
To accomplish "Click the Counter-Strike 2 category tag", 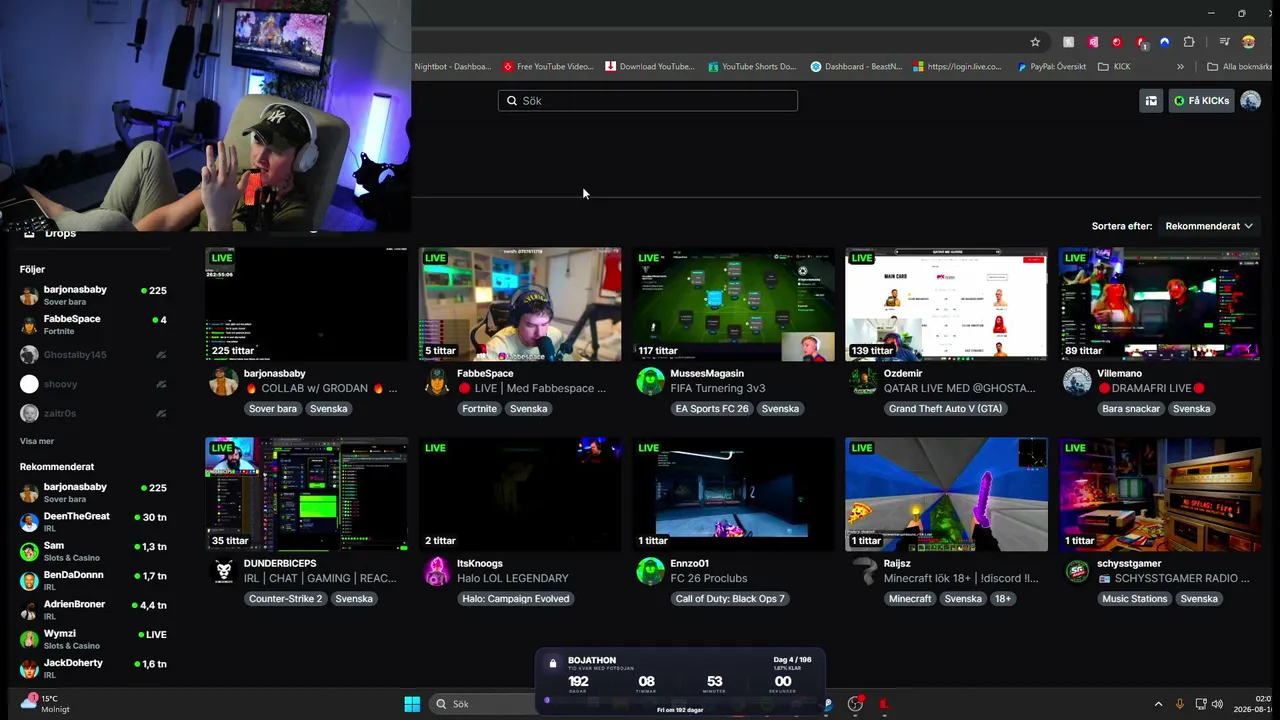I will (x=286, y=599).
